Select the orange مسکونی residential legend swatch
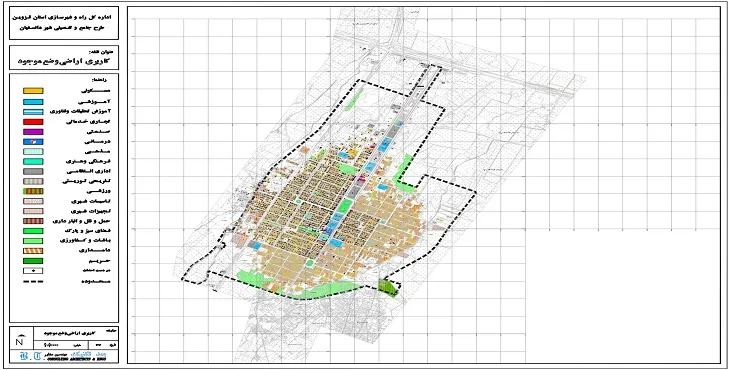 [x=33, y=91]
